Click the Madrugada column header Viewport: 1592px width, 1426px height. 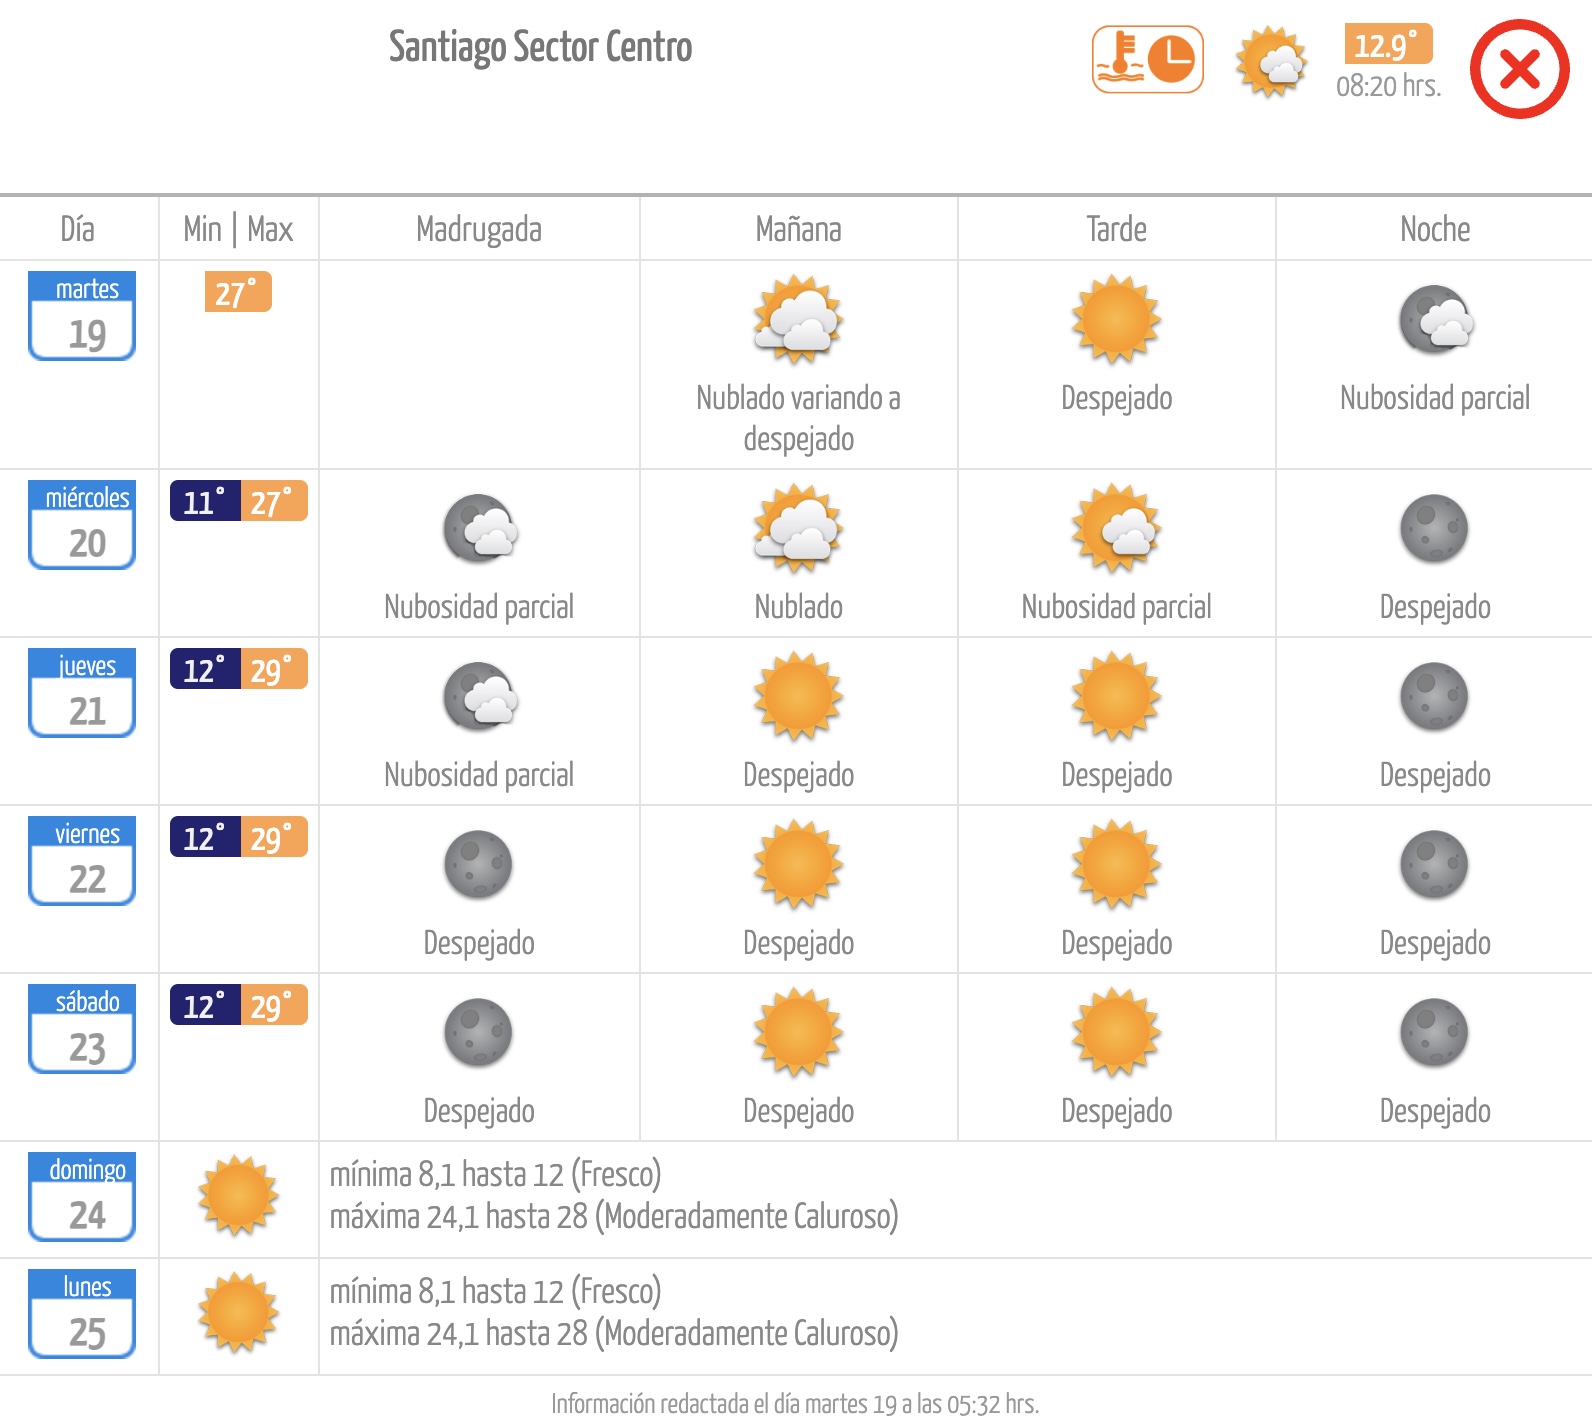(x=479, y=230)
